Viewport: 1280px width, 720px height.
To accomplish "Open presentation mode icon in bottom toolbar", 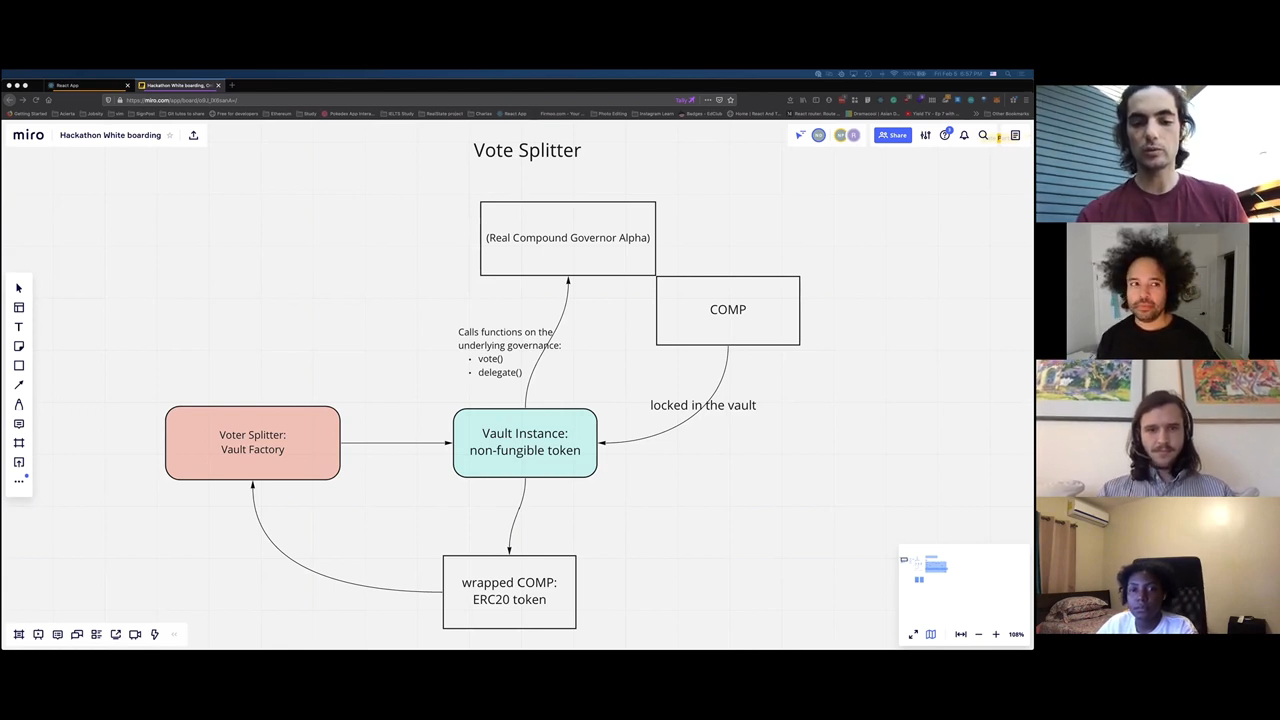I will tap(38, 634).
